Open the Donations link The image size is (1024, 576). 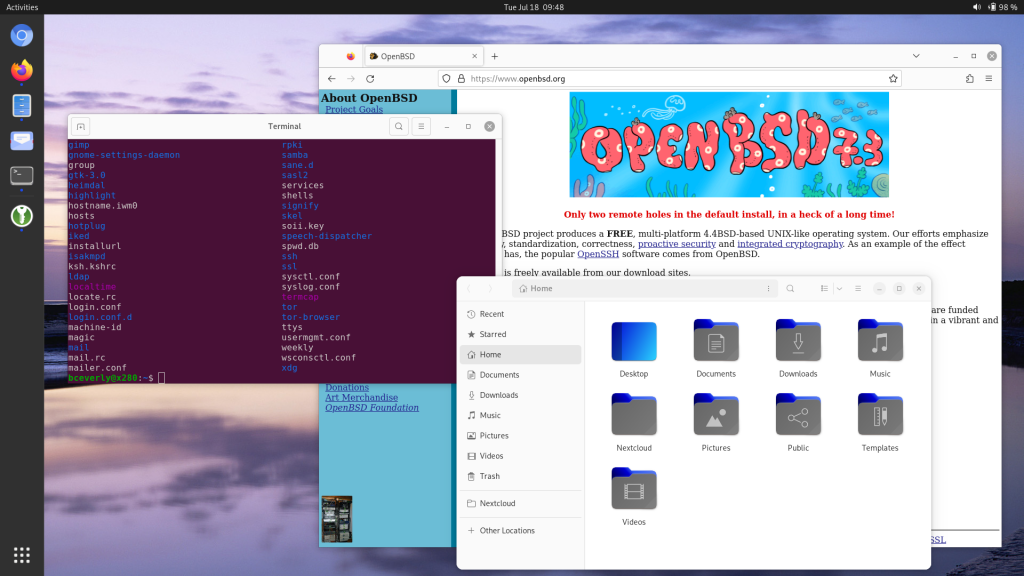click(347, 387)
